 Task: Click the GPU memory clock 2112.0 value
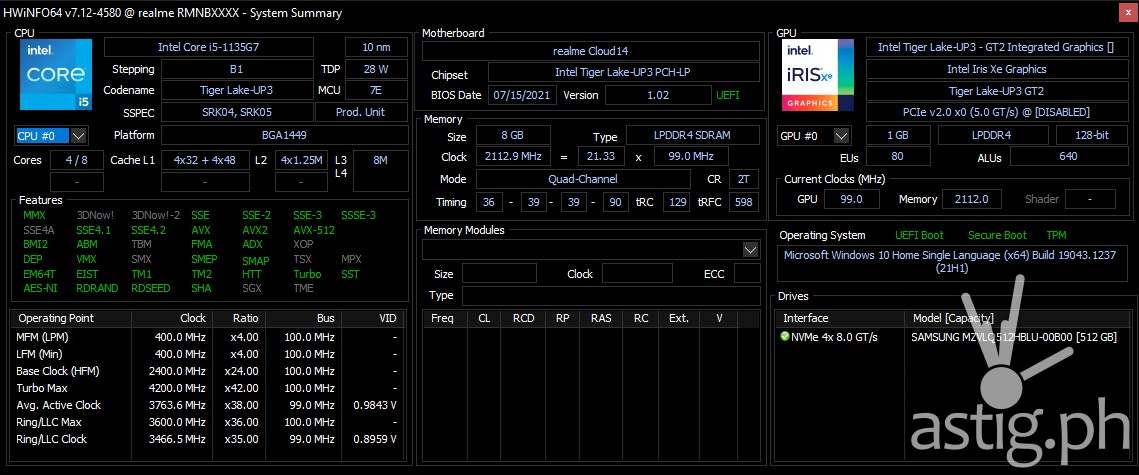coord(970,199)
